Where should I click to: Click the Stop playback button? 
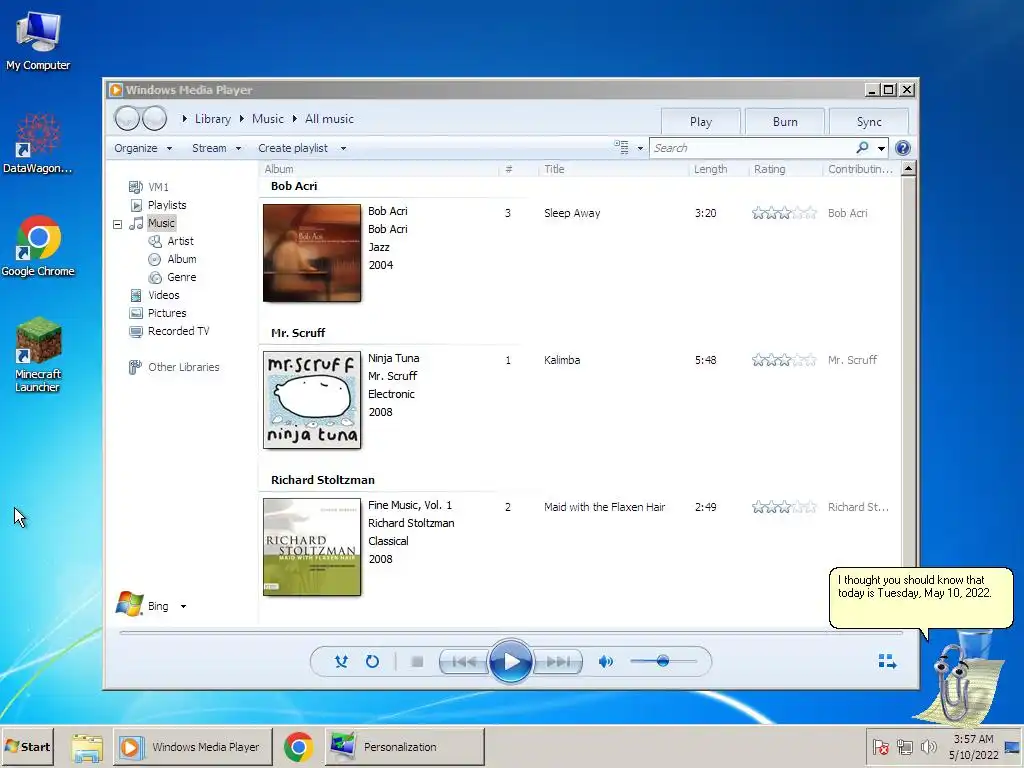417,662
